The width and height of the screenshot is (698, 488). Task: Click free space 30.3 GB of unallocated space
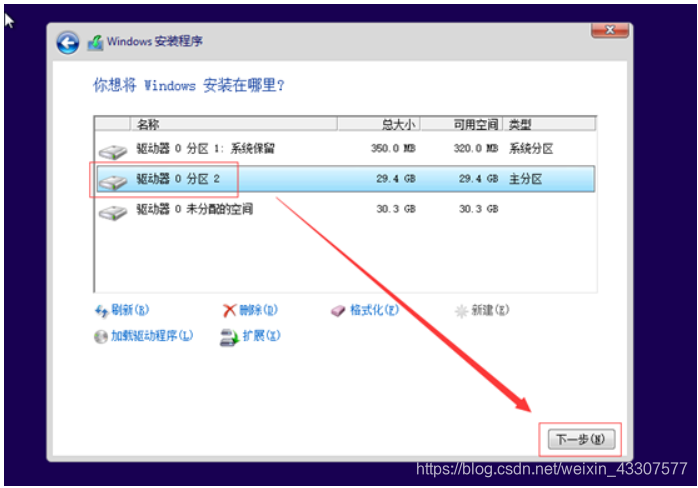479,209
